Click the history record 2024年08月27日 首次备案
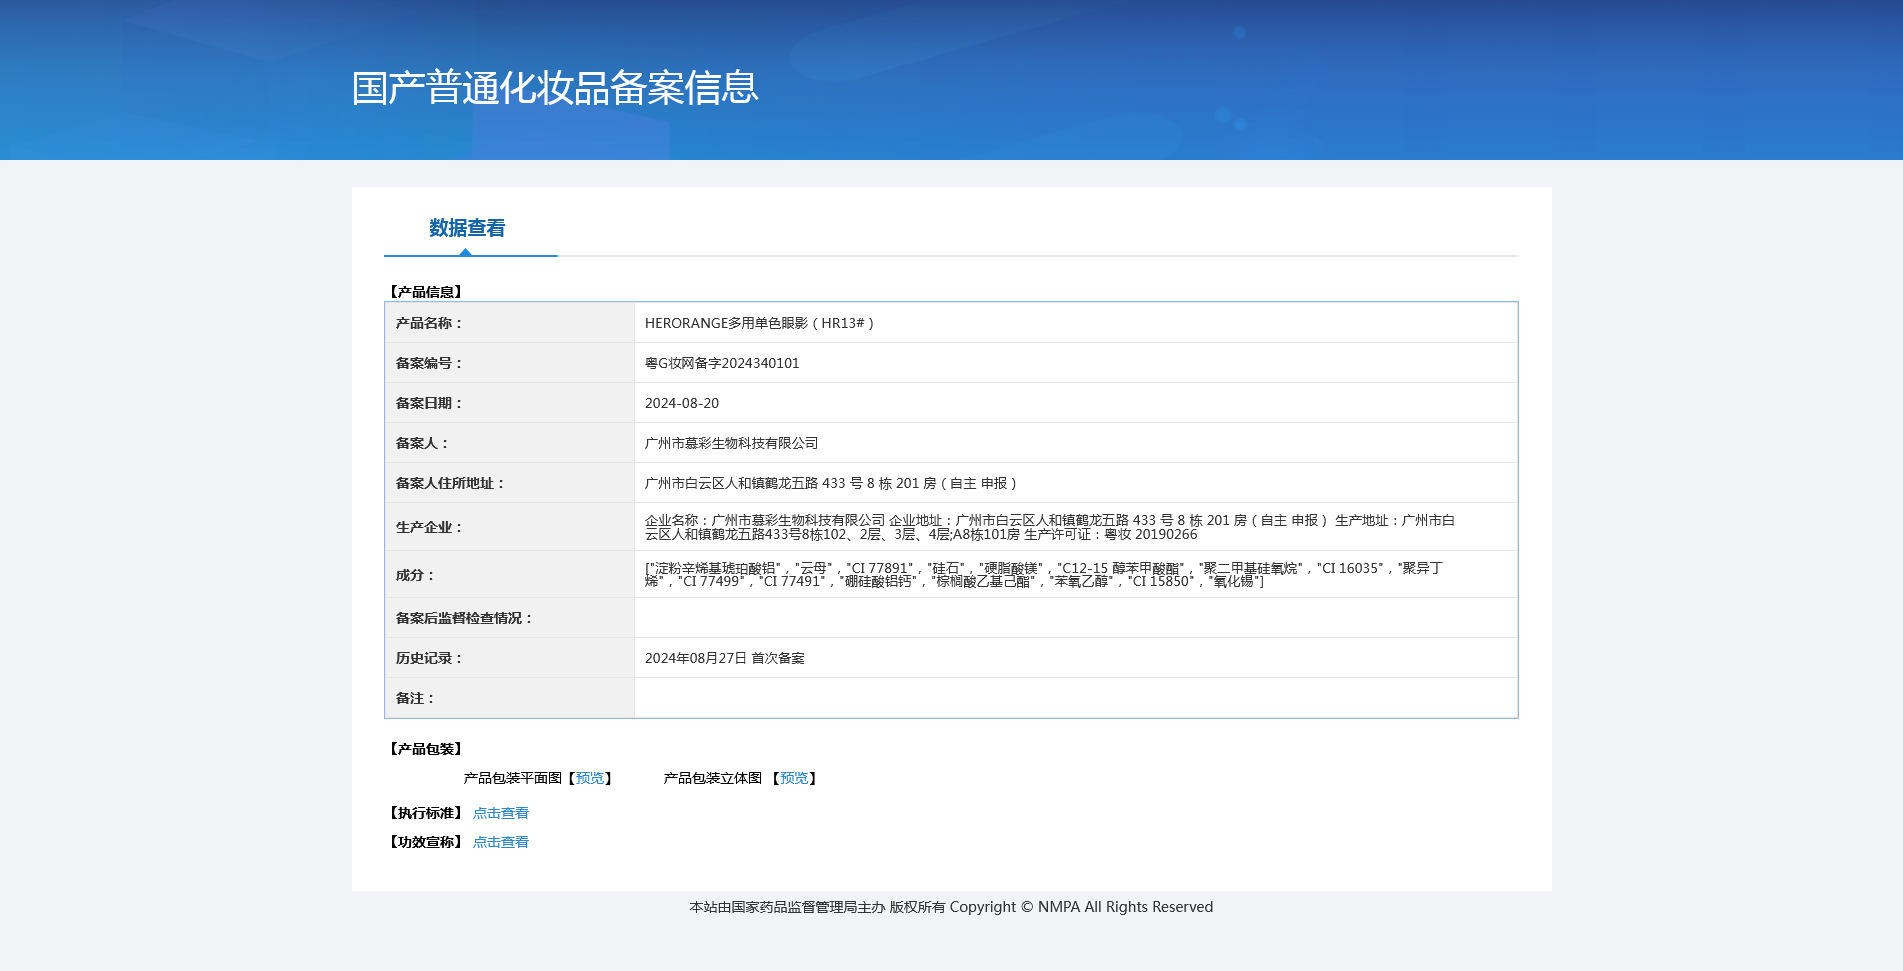 (x=725, y=658)
